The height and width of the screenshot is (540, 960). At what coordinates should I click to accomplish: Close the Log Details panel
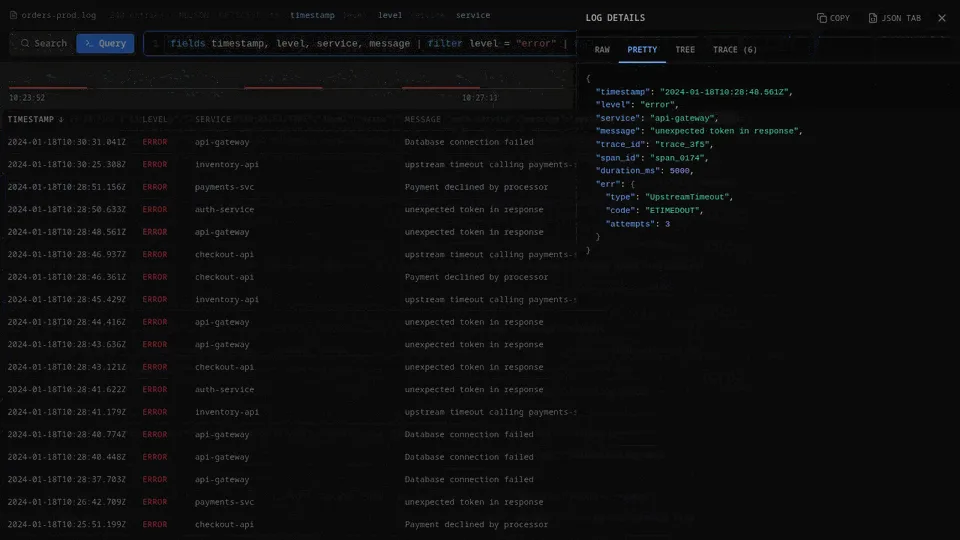coord(942,18)
